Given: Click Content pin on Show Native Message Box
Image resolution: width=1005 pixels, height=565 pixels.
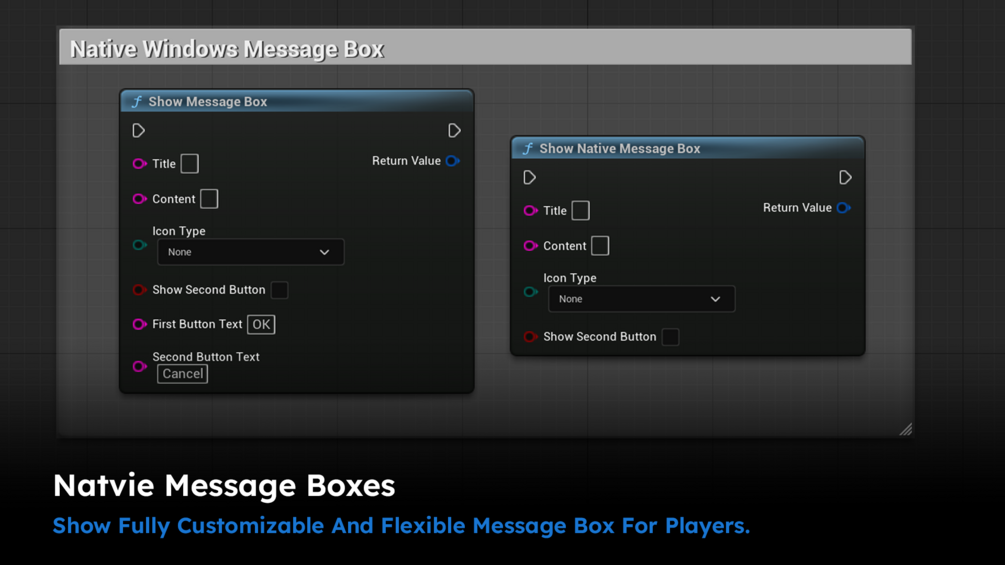Looking at the screenshot, I should [530, 246].
